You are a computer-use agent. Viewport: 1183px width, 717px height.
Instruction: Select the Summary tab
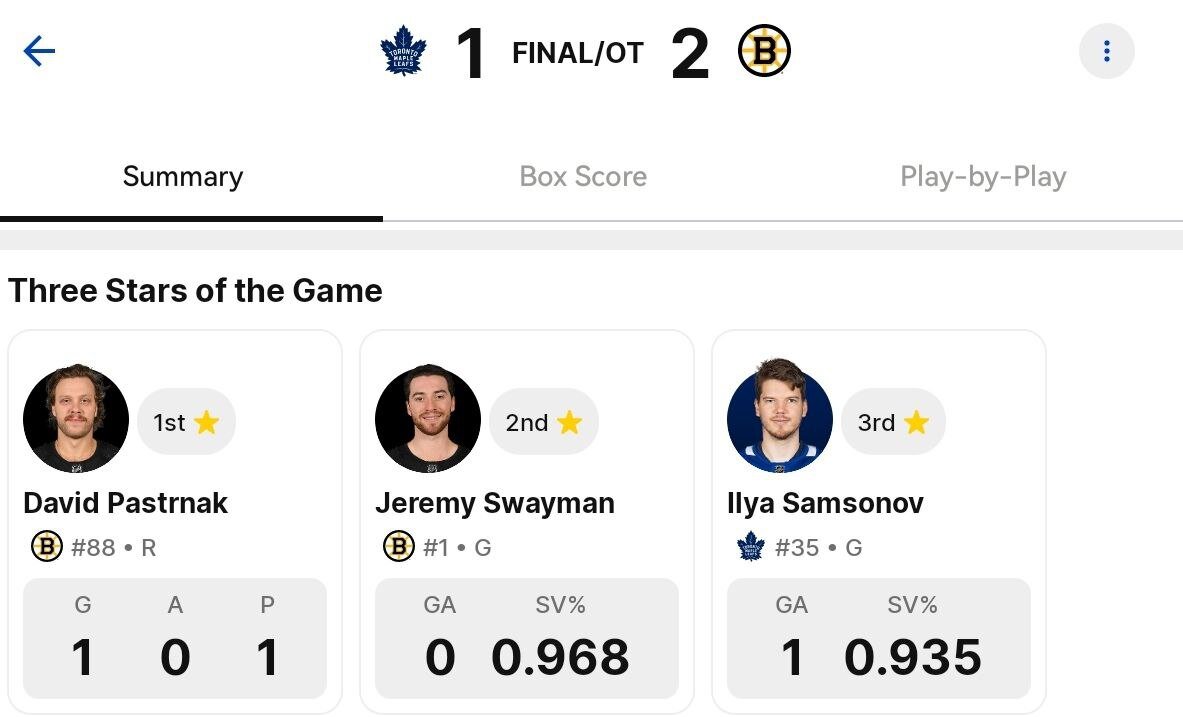(183, 177)
